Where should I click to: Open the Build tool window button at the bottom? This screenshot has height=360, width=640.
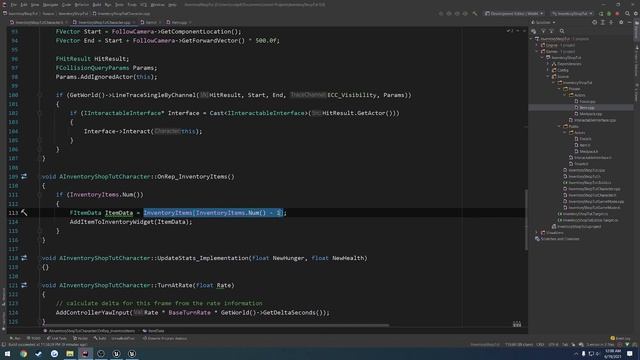[100, 338]
